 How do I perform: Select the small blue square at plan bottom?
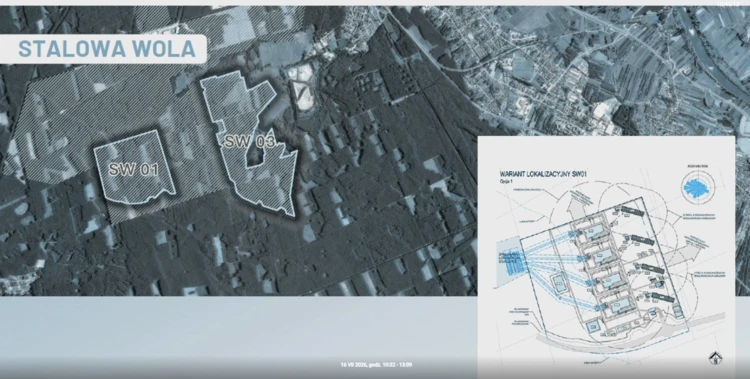[x=593, y=327]
